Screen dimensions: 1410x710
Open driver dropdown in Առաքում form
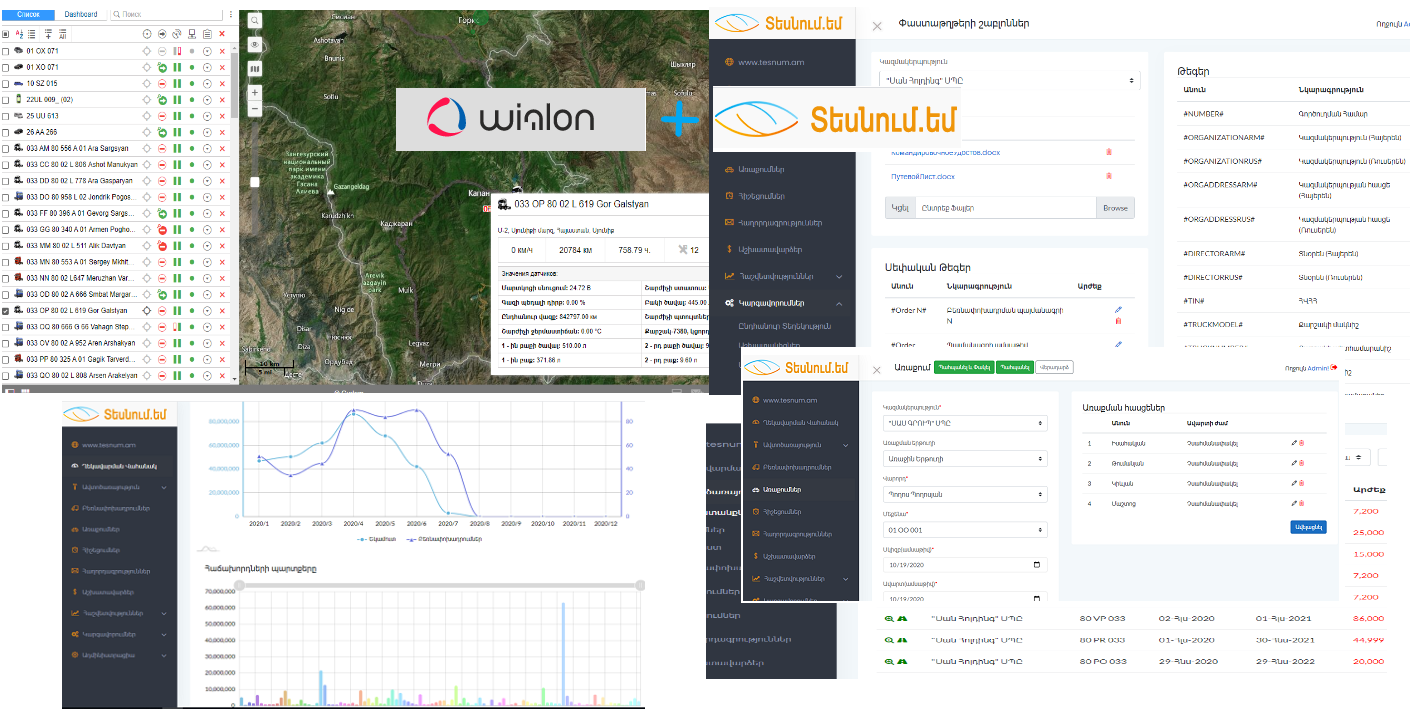coord(965,494)
